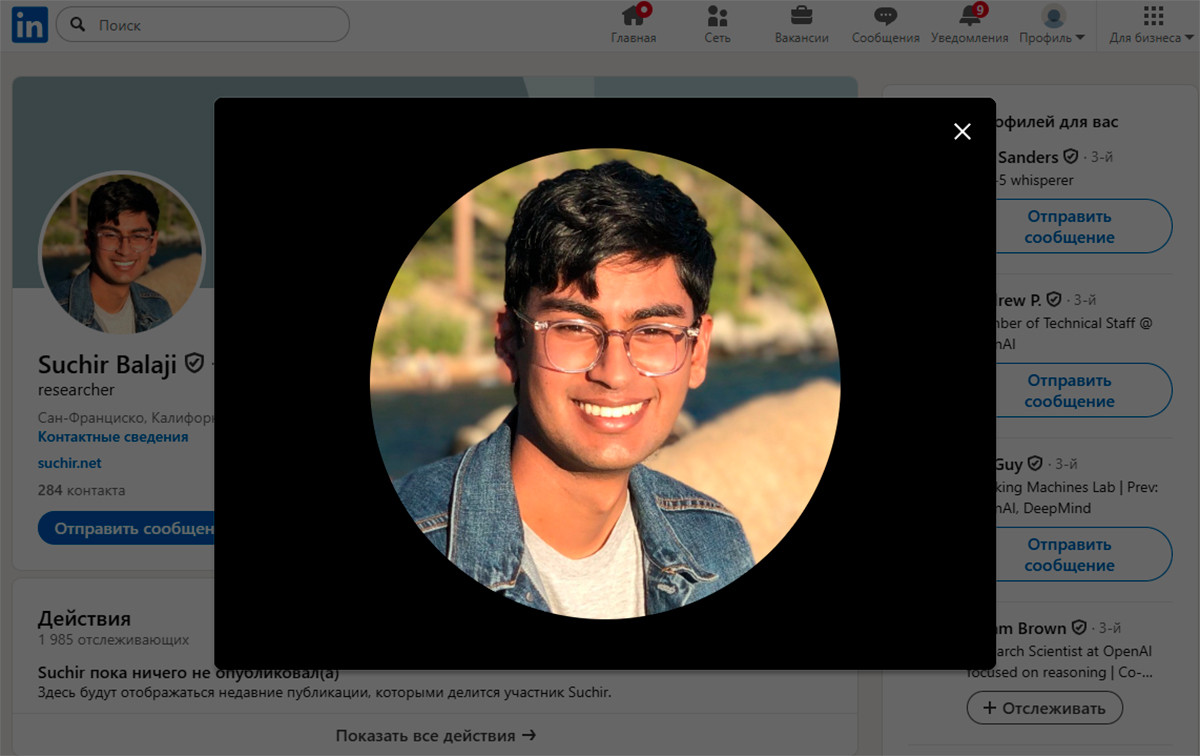Click the LinkedIn logo icon
The height and width of the screenshot is (756, 1200).
coord(29,25)
